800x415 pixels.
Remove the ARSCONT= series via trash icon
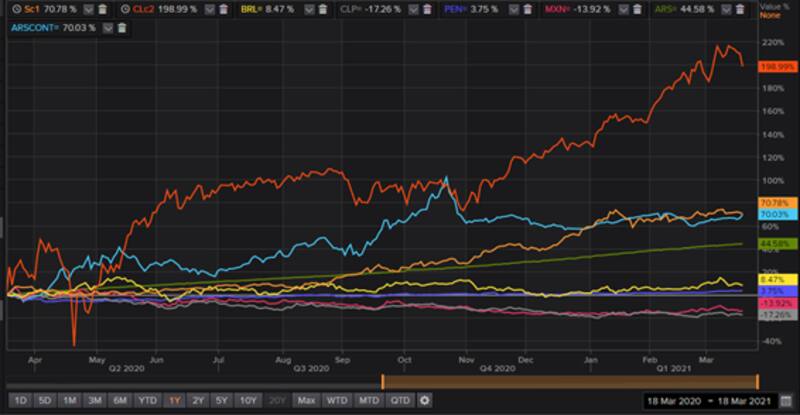coord(122,28)
